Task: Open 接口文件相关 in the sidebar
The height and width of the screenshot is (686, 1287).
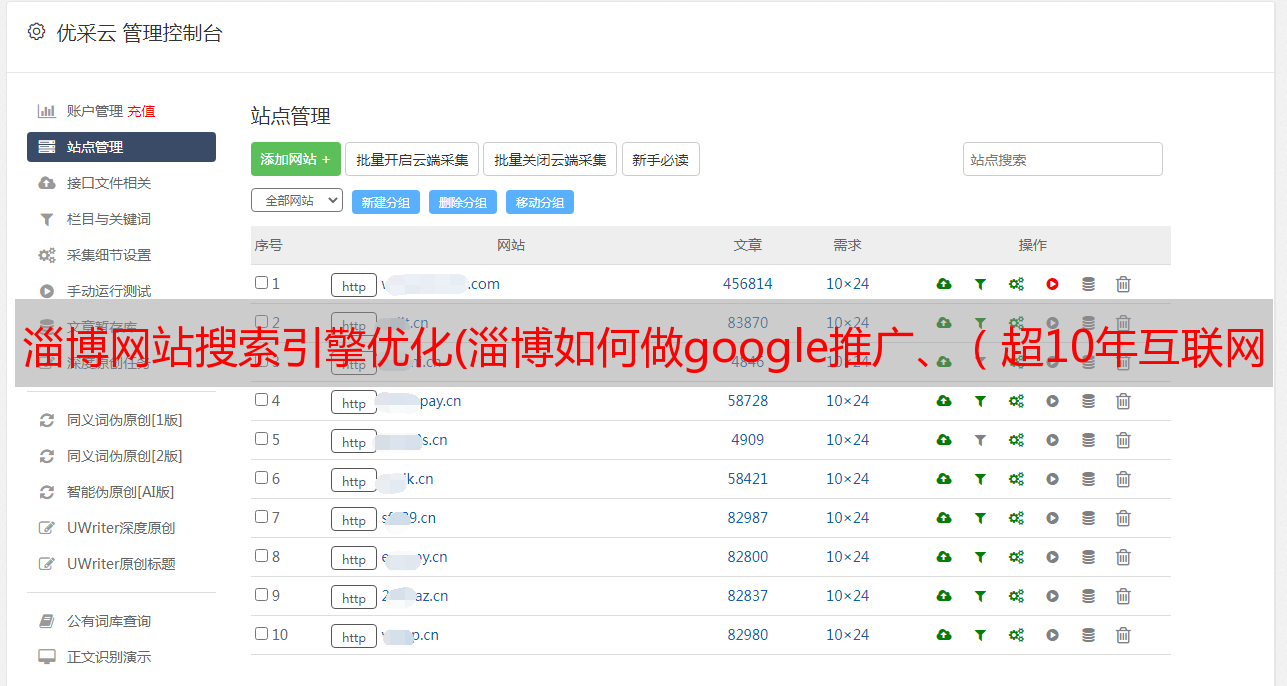Action: pyautogui.click(x=108, y=183)
